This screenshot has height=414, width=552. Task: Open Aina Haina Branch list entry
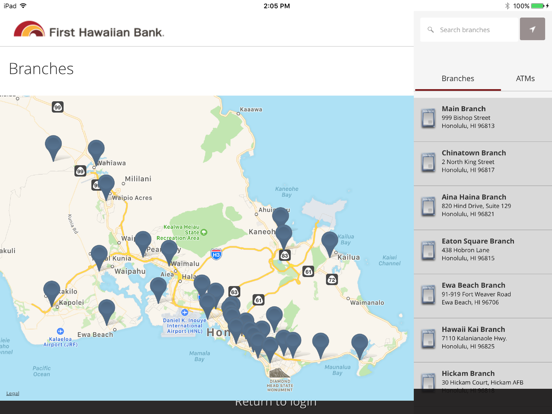coord(483,208)
